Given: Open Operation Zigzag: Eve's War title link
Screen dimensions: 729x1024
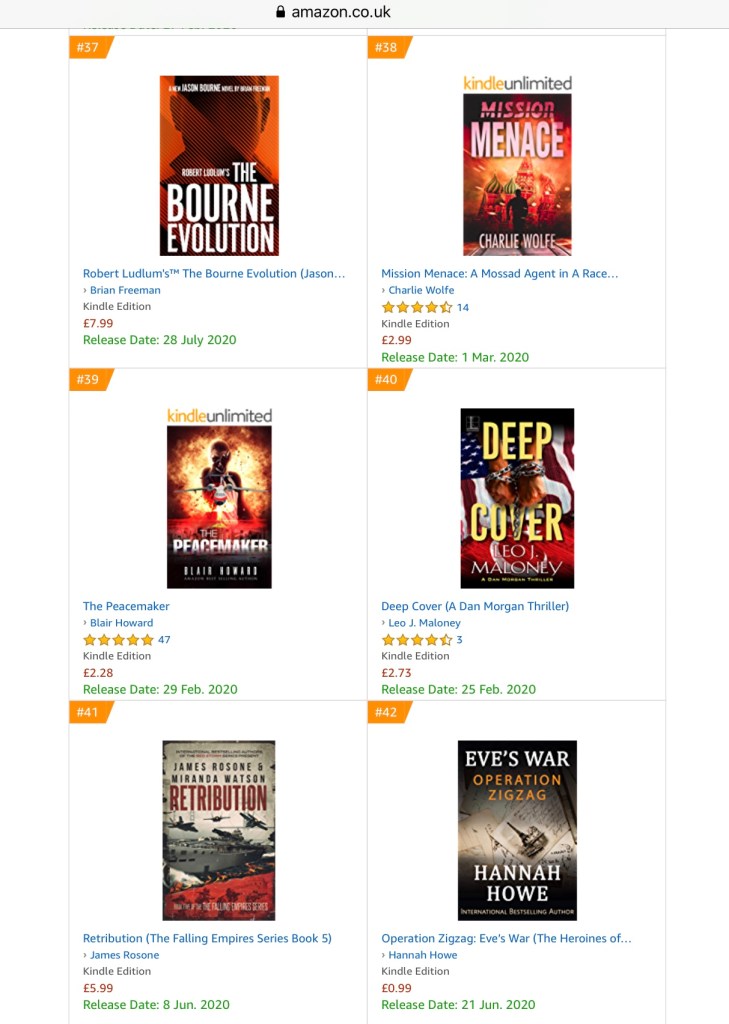Looking at the screenshot, I should click(x=506, y=938).
